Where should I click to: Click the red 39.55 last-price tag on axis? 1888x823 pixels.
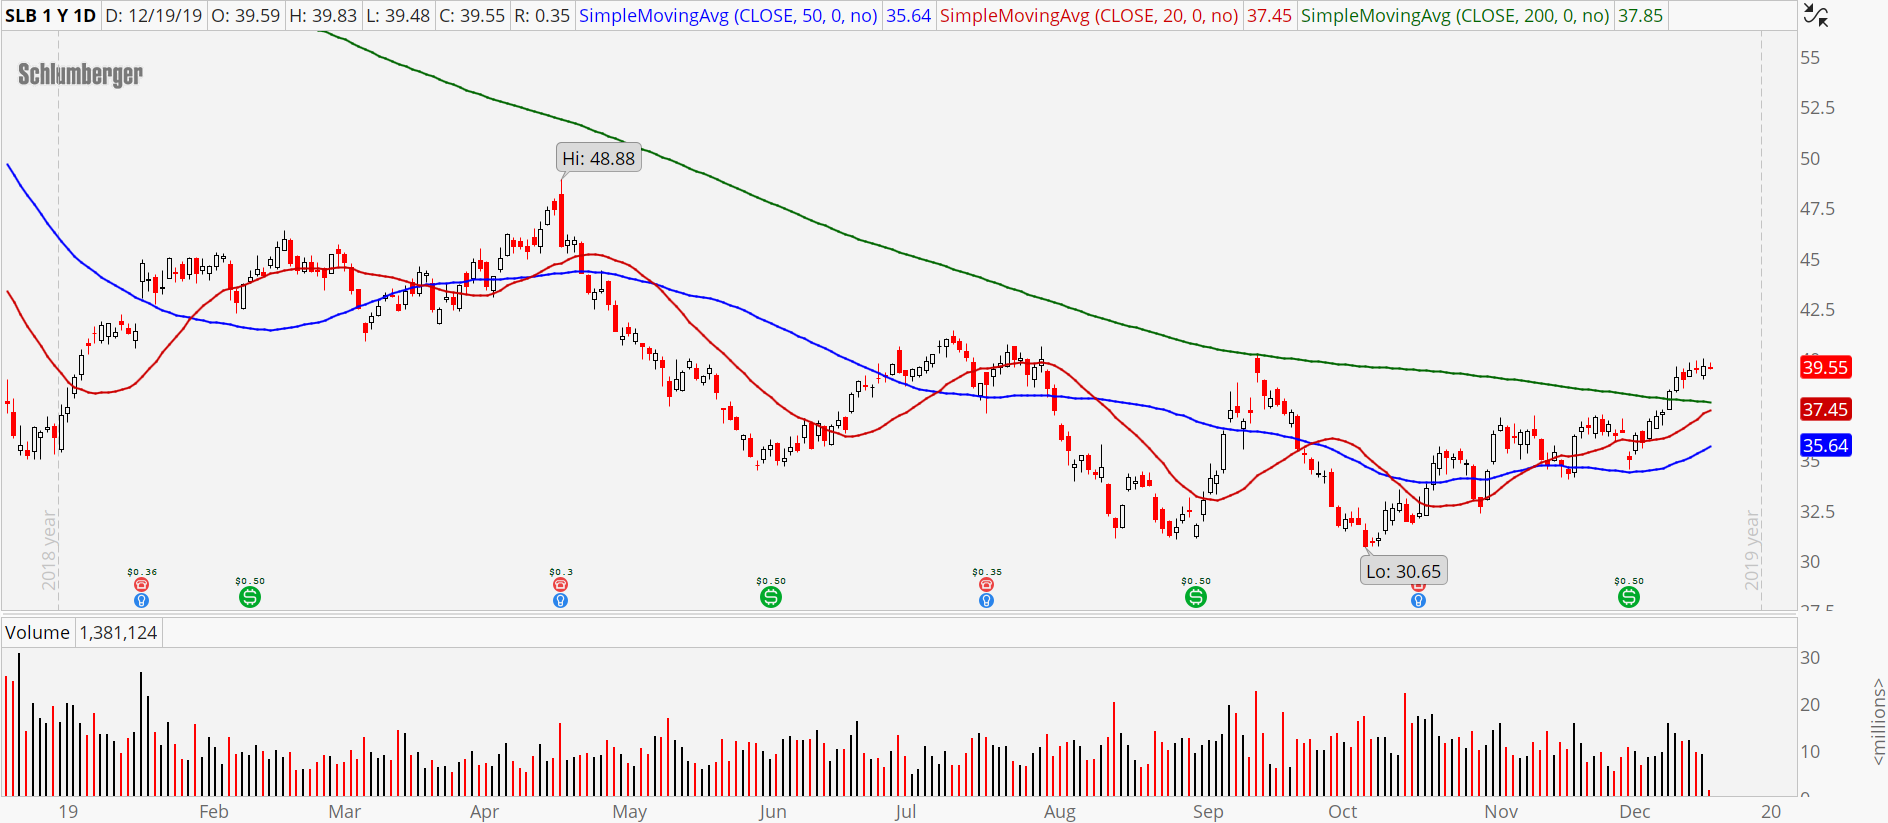pyautogui.click(x=1825, y=367)
